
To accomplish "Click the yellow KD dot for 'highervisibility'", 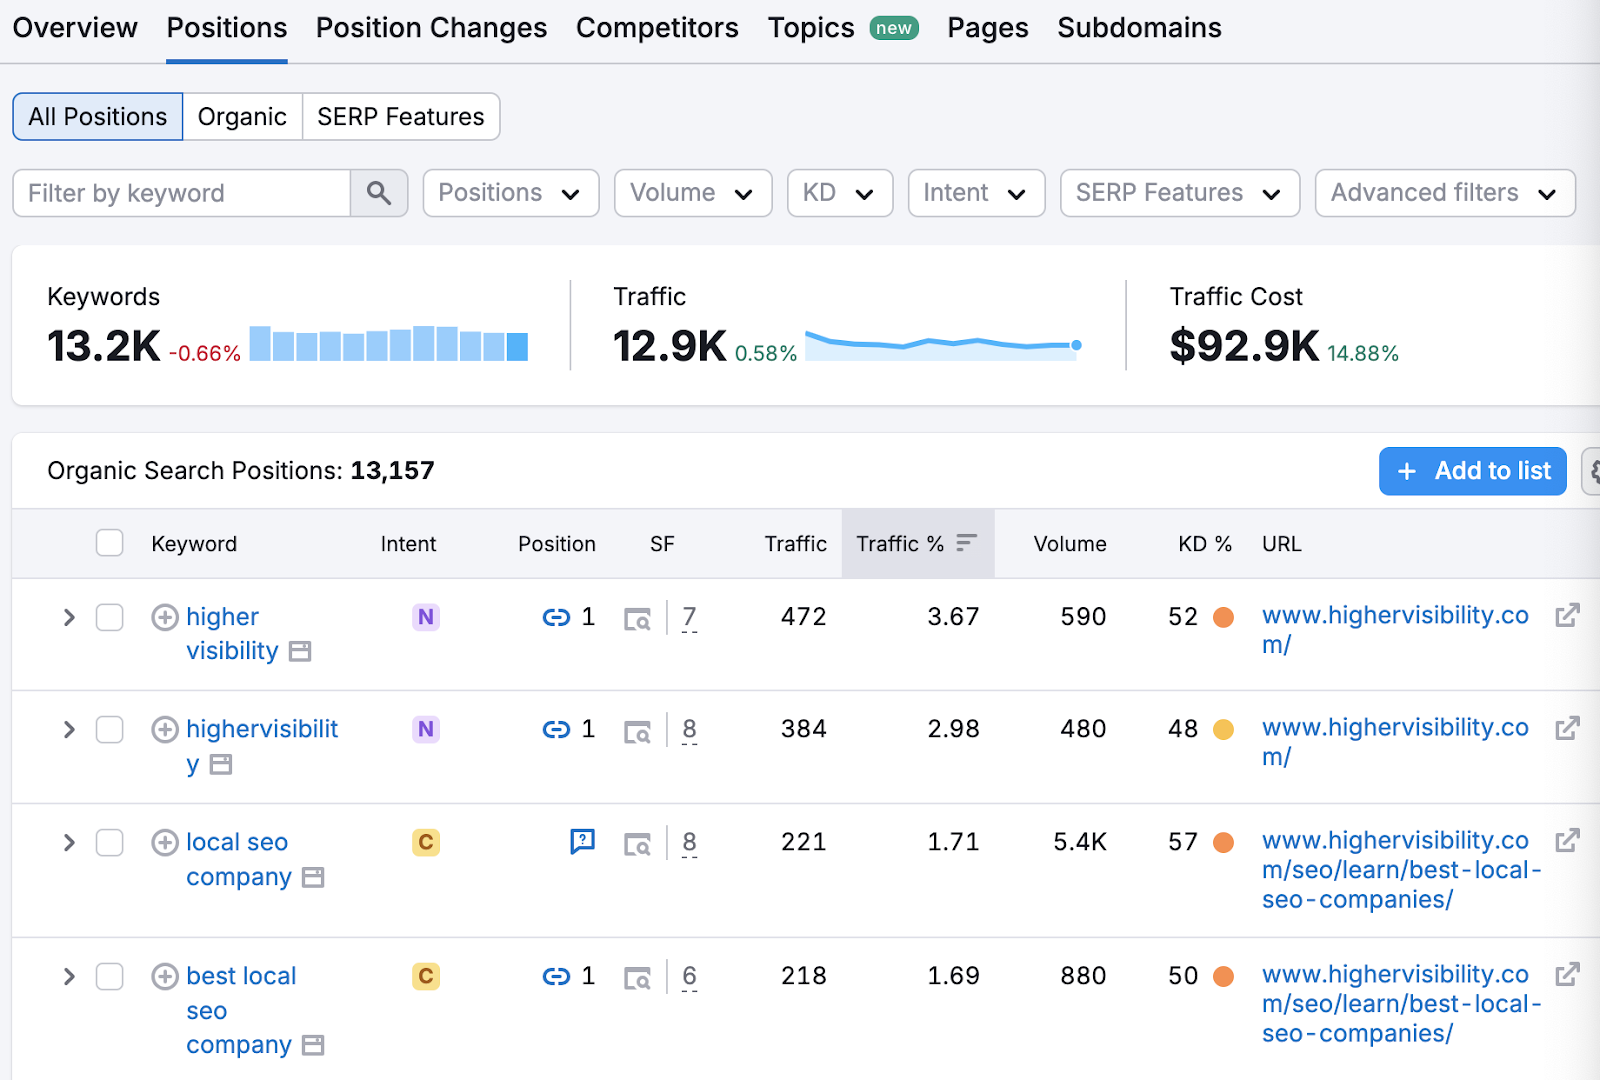I will pyautogui.click(x=1223, y=729).
